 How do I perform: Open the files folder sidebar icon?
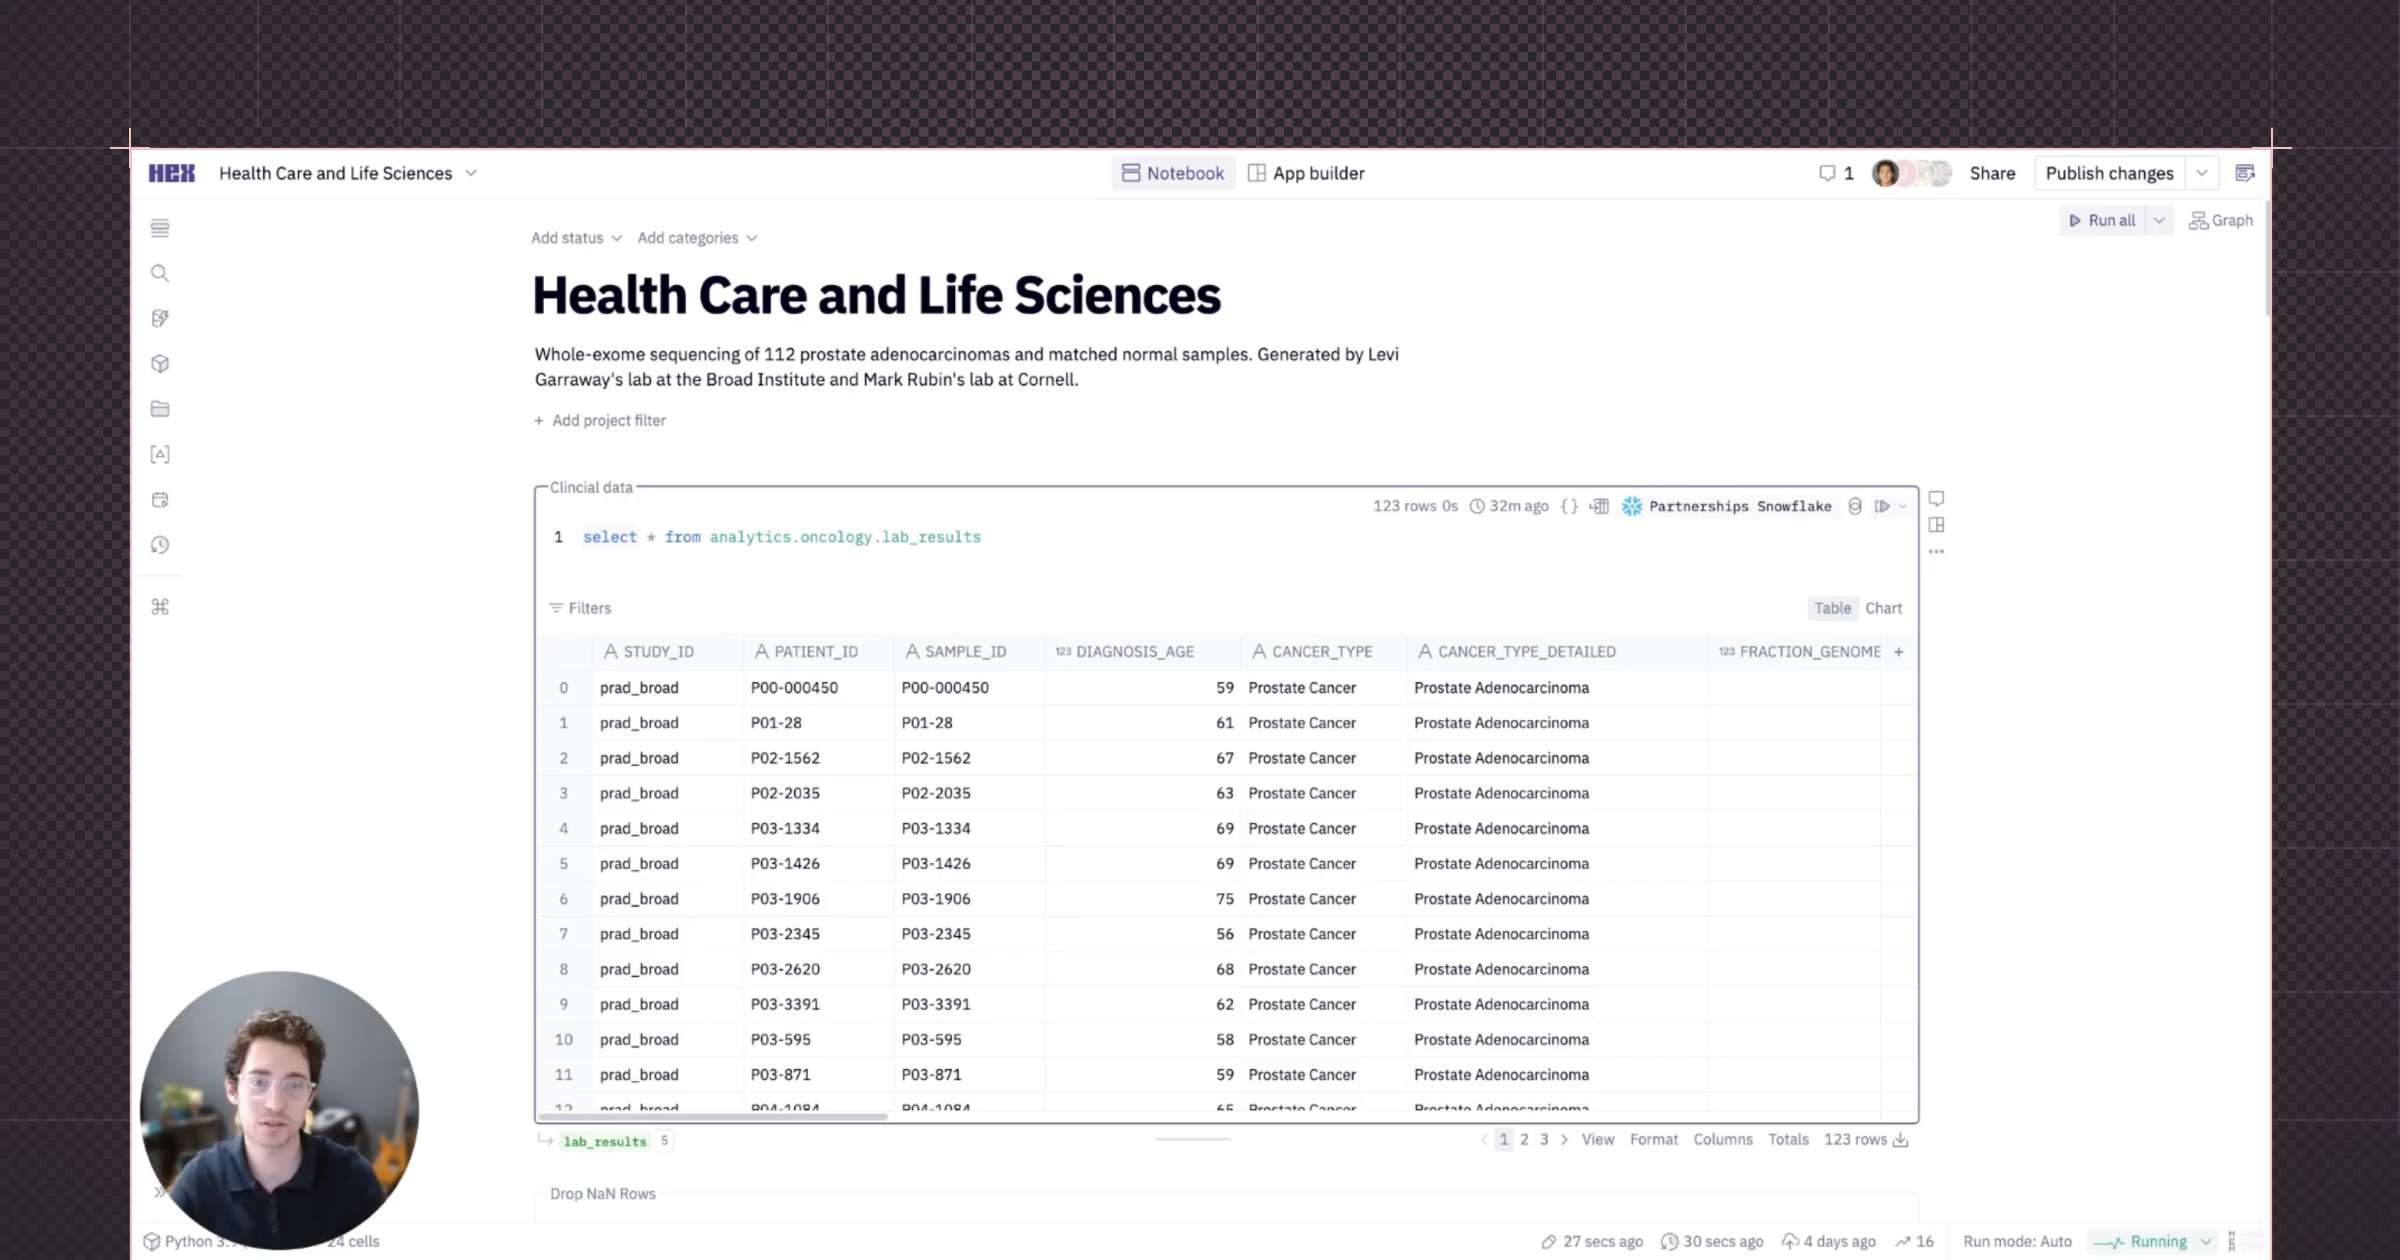point(160,409)
